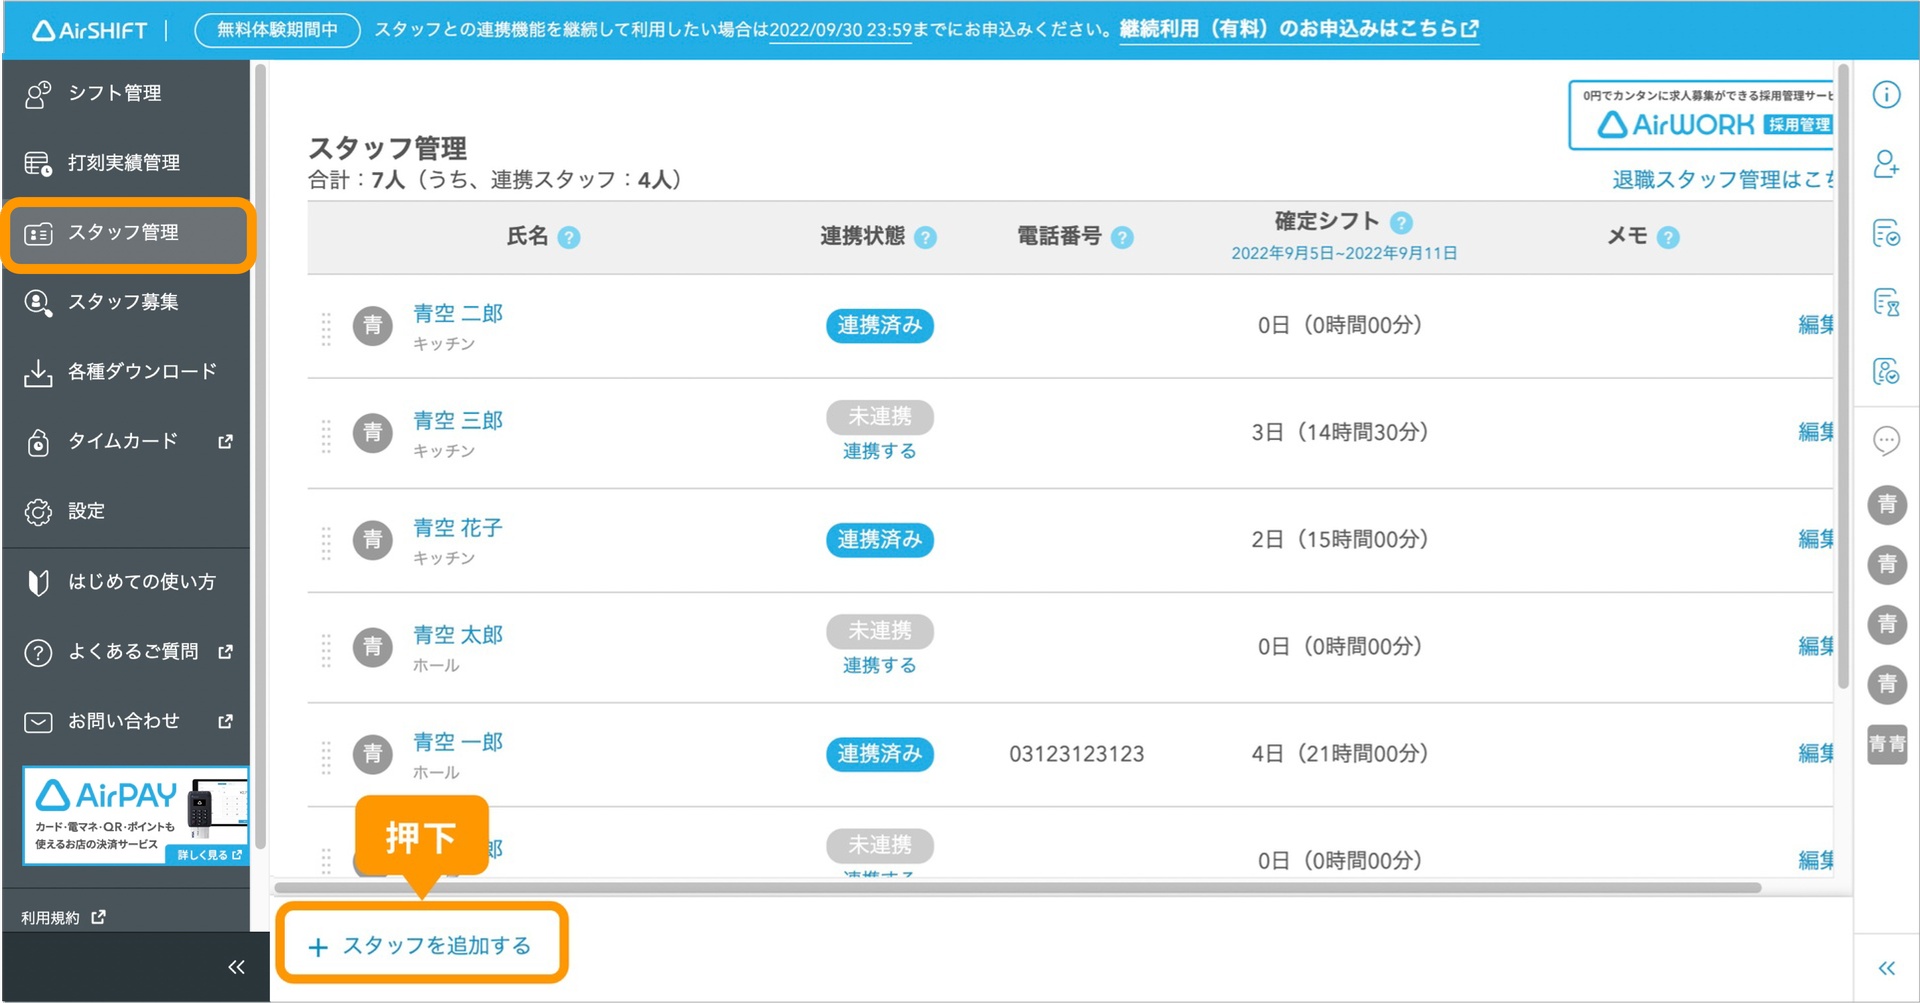
Task: Click help icon next to 氏名 header
Action: 569,238
